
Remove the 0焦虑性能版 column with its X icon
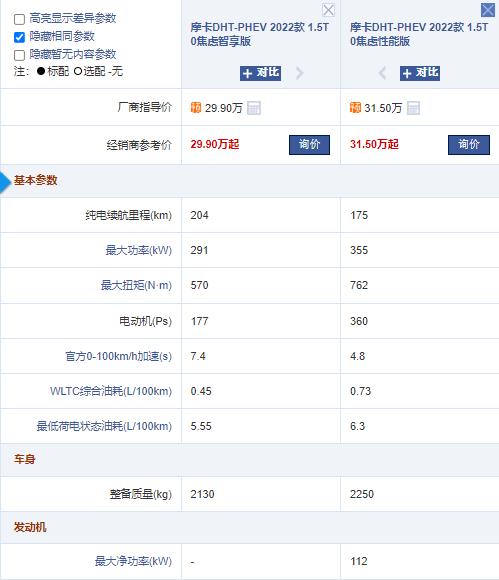tap(488, 10)
